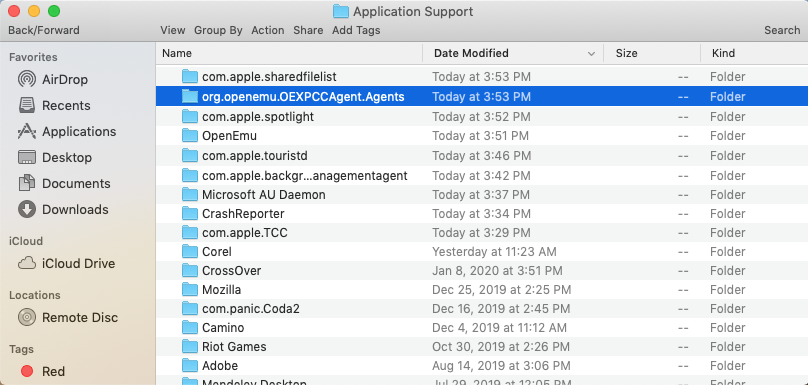This screenshot has height=385, width=808.
Task: Click the org.openemu.OEXPCCAgent.Agents folder icon
Action: tap(190, 96)
